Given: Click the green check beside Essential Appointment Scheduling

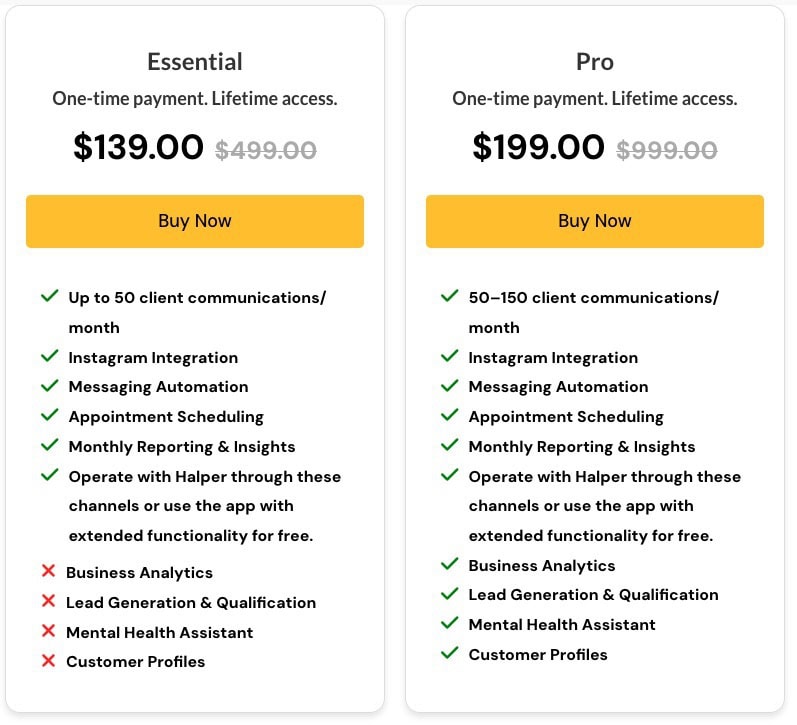Looking at the screenshot, I should pos(49,415).
